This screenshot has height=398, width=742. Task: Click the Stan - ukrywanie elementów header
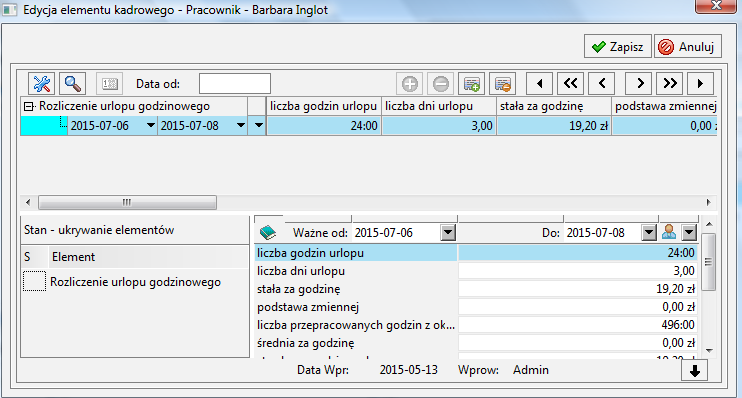(135, 230)
